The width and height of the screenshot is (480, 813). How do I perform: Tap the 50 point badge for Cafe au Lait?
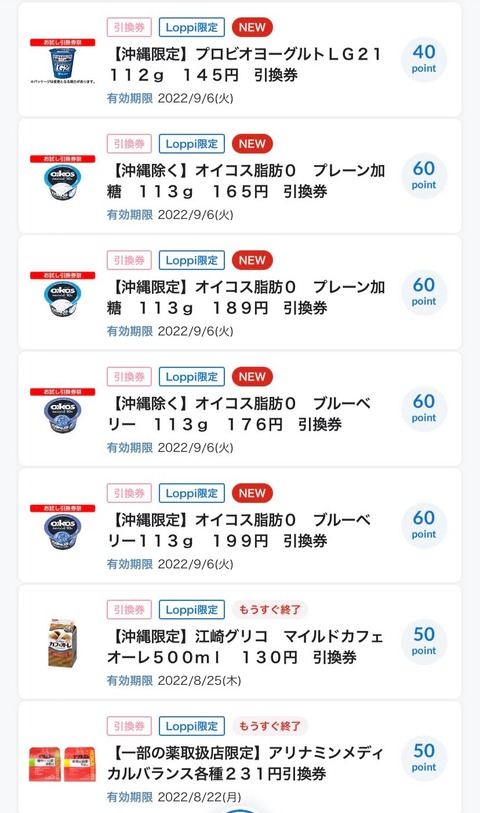423,642
